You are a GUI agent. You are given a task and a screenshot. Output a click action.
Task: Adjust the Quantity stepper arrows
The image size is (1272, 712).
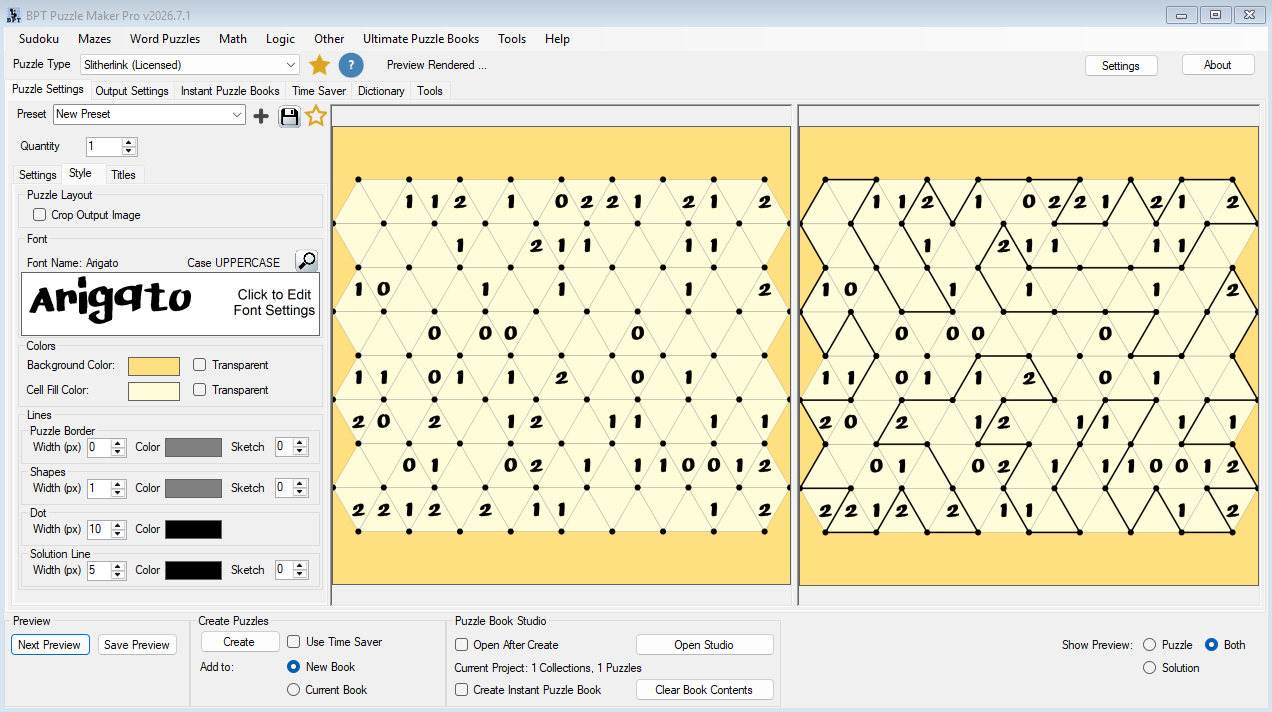tap(129, 147)
